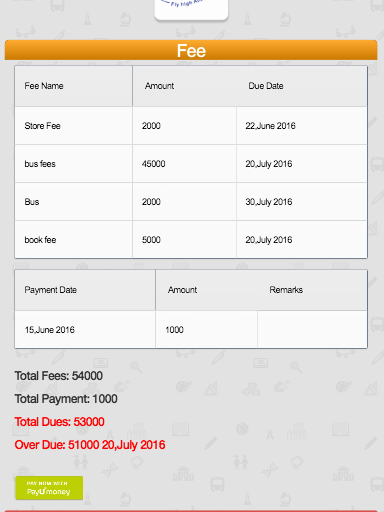This screenshot has height=512, width=384.
Task: Click the Total Fees: 54000 text
Action: 59,376
